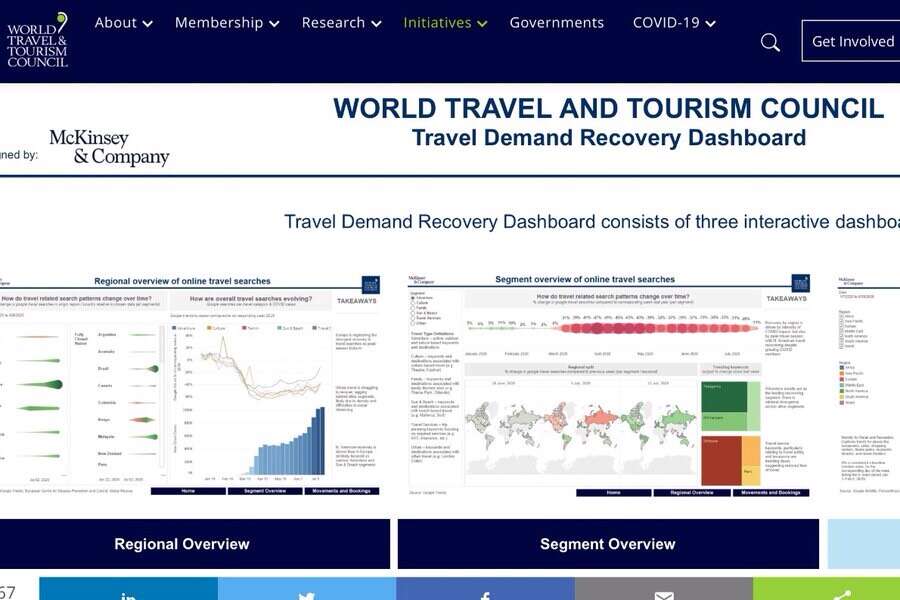900x600 pixels.
Task: Click "Segment overview of online travel searches" title
Action: click(x=585, y=280)
